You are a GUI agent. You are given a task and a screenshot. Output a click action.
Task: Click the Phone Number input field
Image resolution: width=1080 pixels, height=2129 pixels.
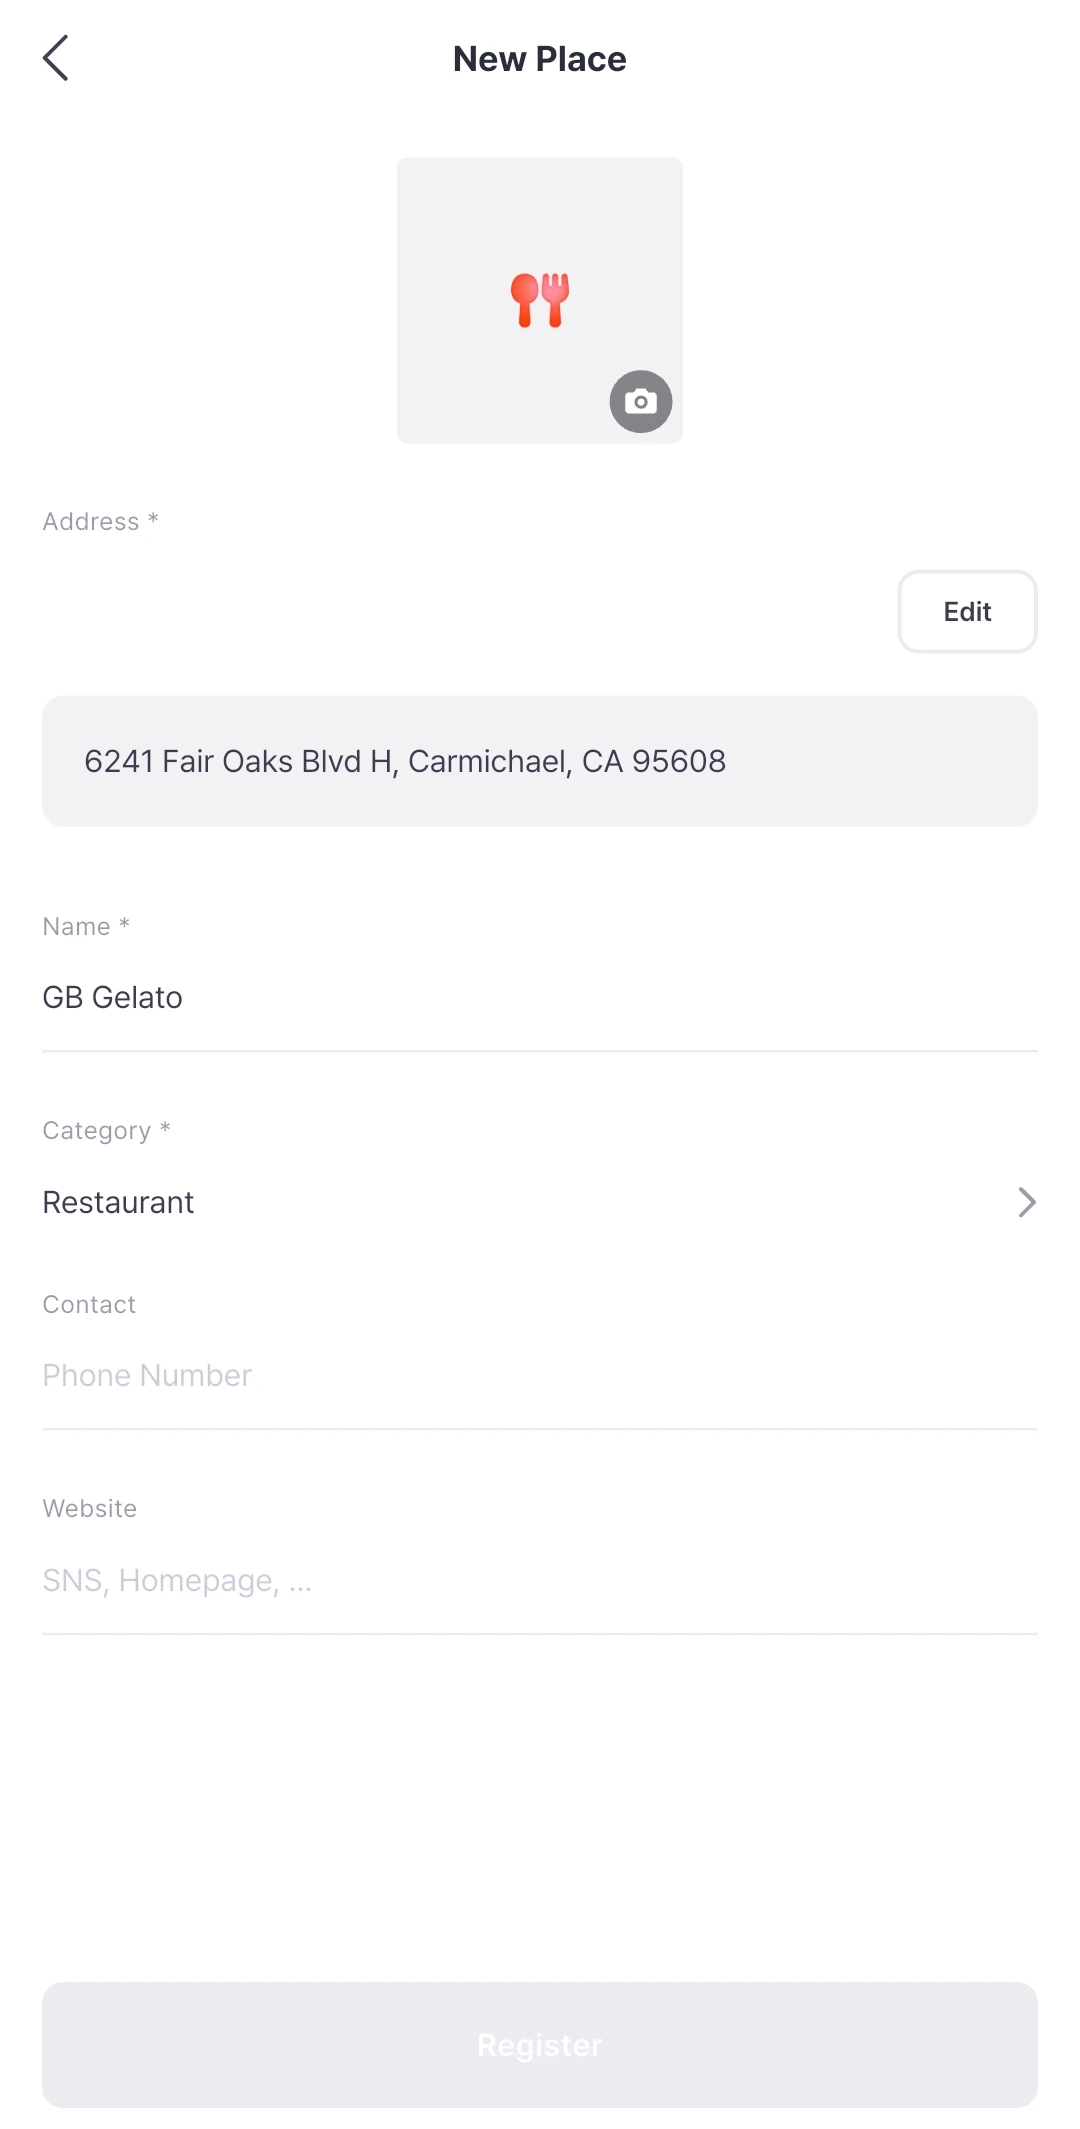540,1376
